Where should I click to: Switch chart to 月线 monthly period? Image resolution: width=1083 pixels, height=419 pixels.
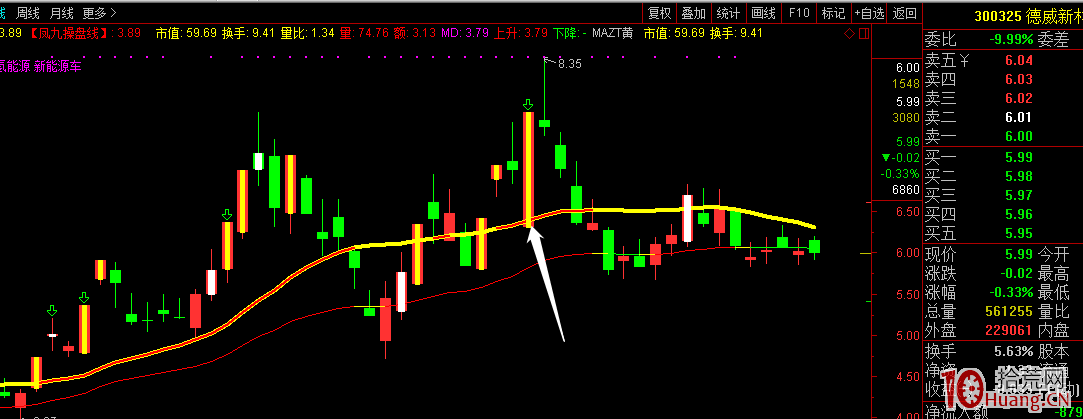pos(61,12)
